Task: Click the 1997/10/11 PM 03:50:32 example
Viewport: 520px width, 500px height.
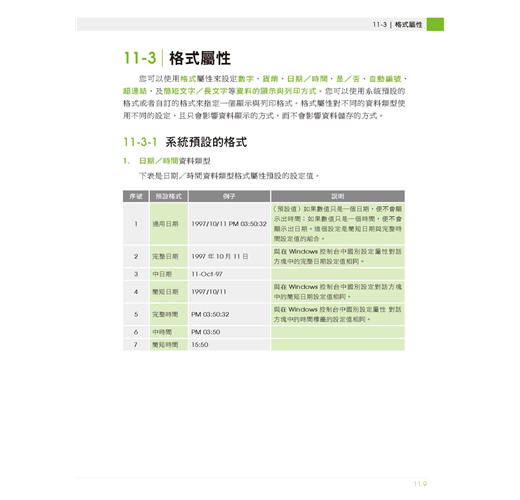Action: click(229, 224)
